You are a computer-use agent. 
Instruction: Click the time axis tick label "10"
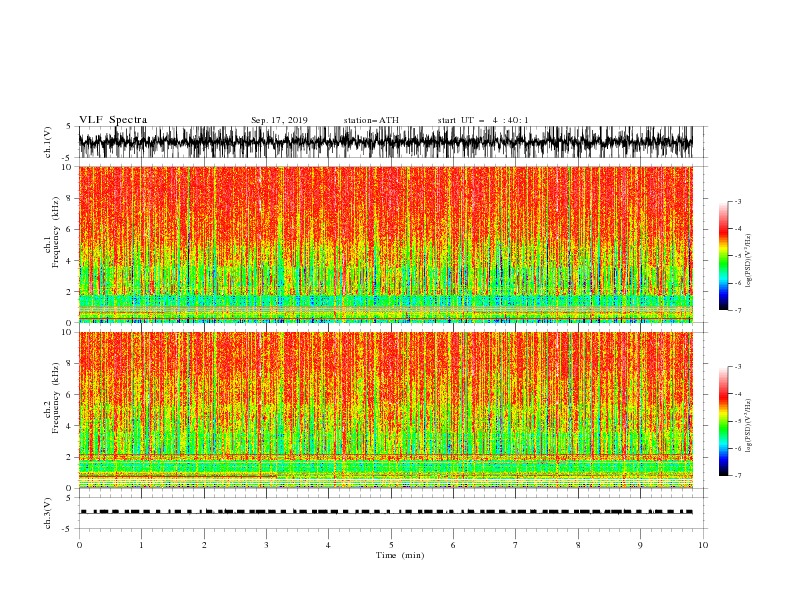point(703,545)
